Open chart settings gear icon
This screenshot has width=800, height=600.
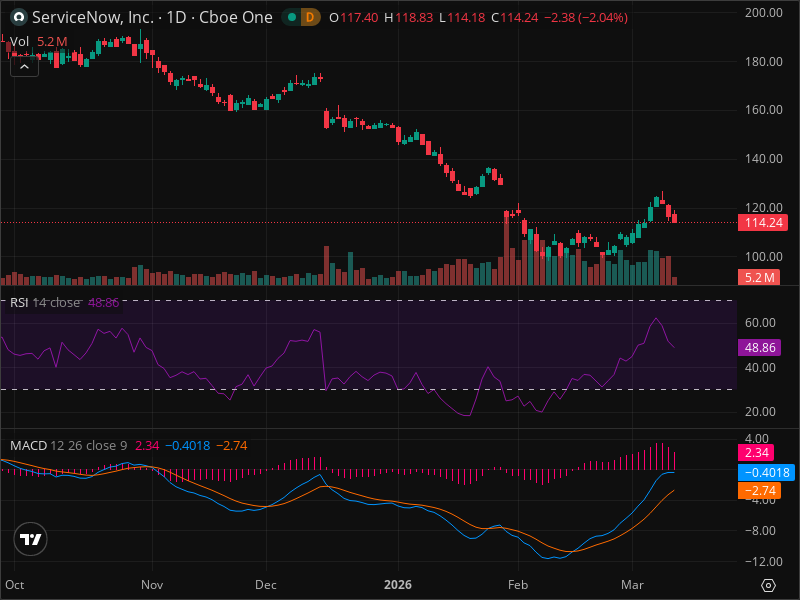(x=768, y=585)
